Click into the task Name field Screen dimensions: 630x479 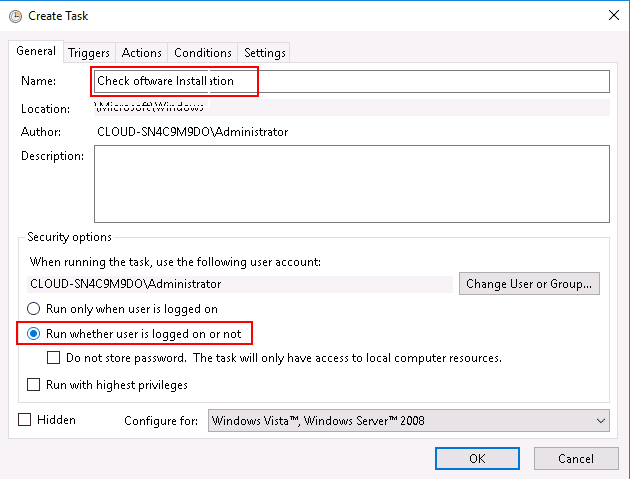tap(352, 81)
